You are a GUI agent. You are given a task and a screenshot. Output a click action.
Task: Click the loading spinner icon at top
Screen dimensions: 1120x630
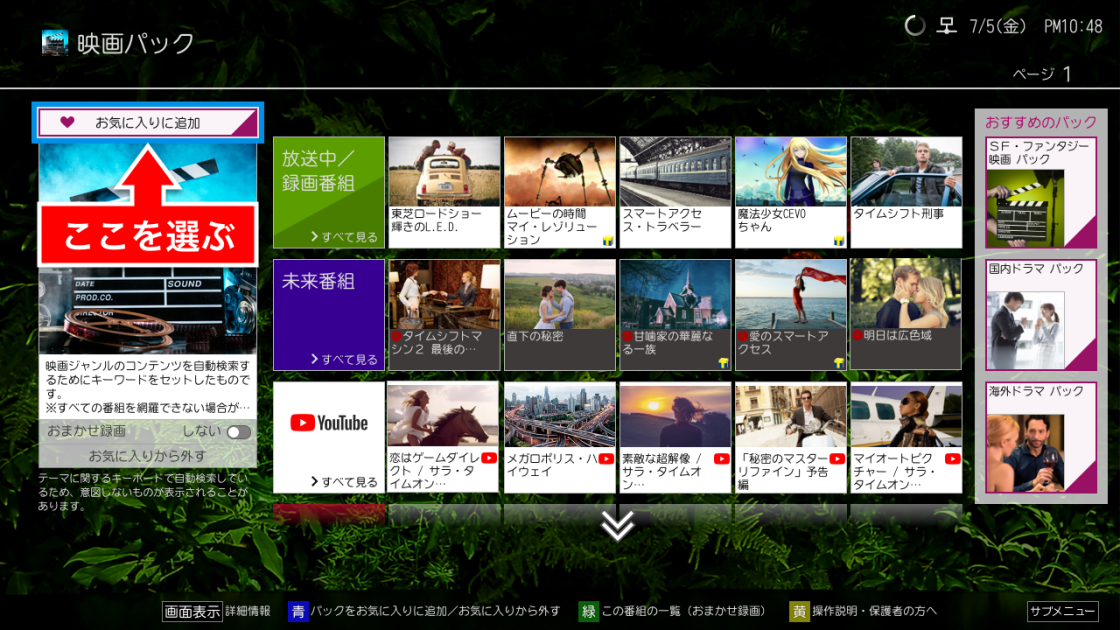(x=914, y=26)
